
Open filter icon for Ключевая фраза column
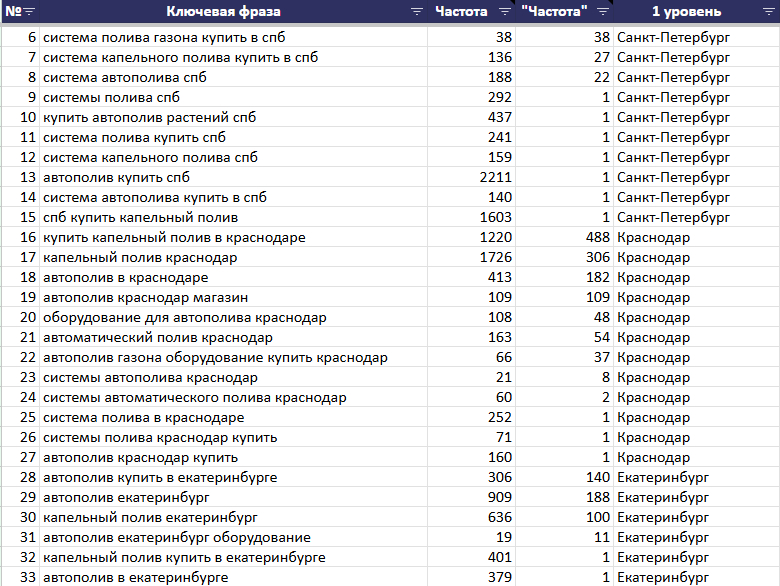pyautogui.click(x=417, y=11)
